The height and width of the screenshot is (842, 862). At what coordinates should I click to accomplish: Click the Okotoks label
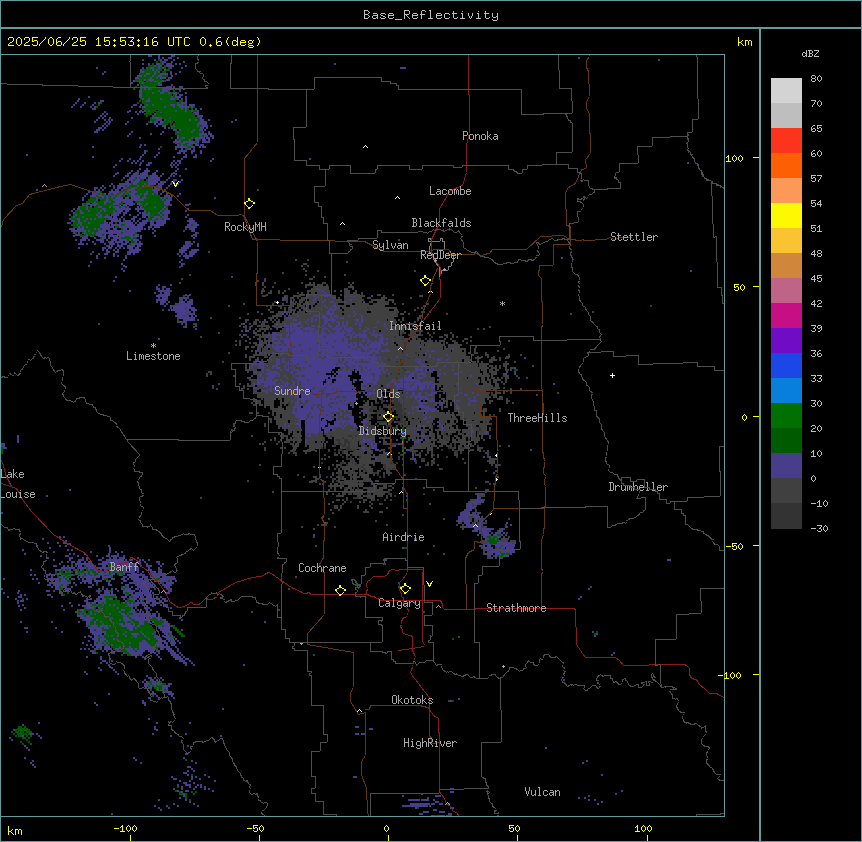pos(412,700)
